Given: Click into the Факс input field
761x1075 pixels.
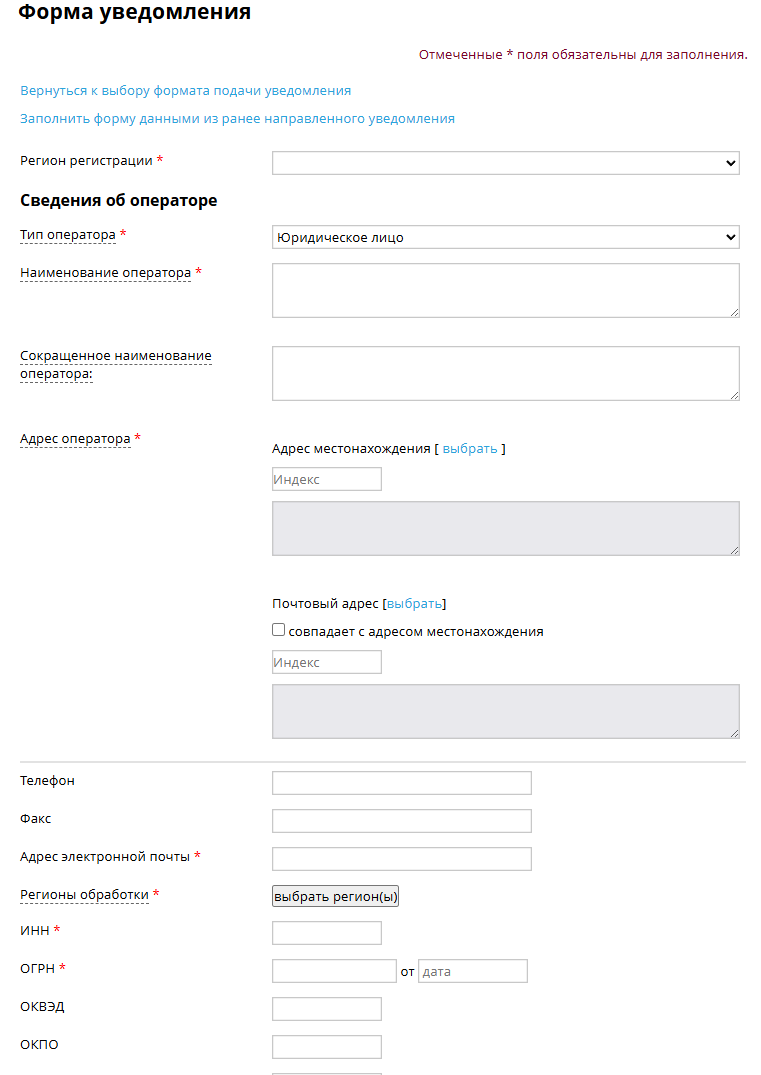Looking at the screenshot, I should click(x=401, y=820).
